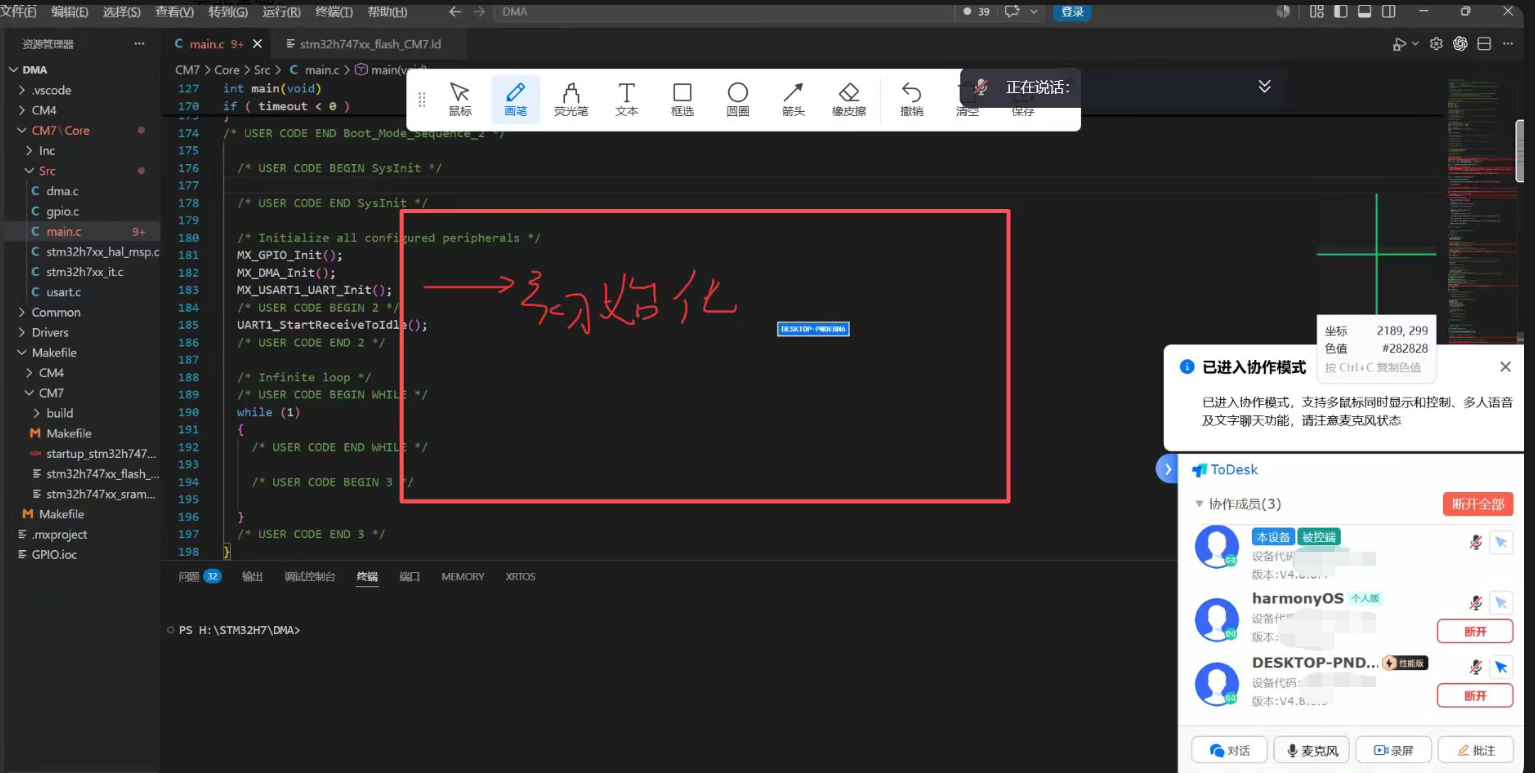
Task: Click the 麦克风 microphone button
Action: 1312,750
